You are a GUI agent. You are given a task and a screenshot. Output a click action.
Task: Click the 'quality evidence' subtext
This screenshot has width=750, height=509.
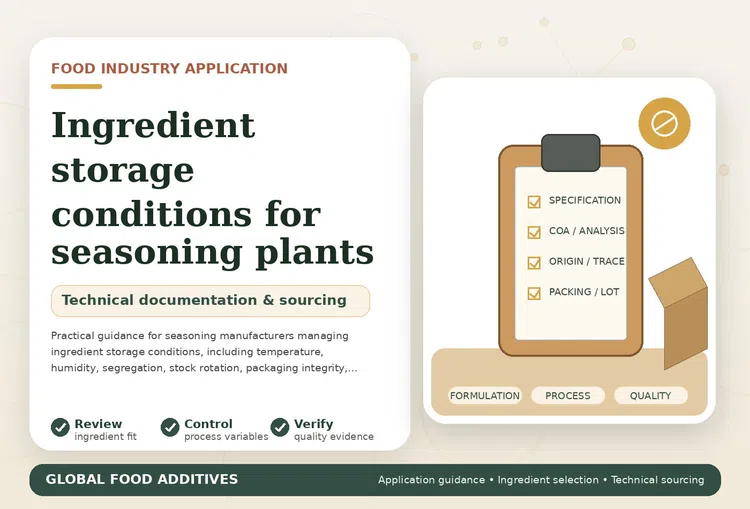pos(334,436)
